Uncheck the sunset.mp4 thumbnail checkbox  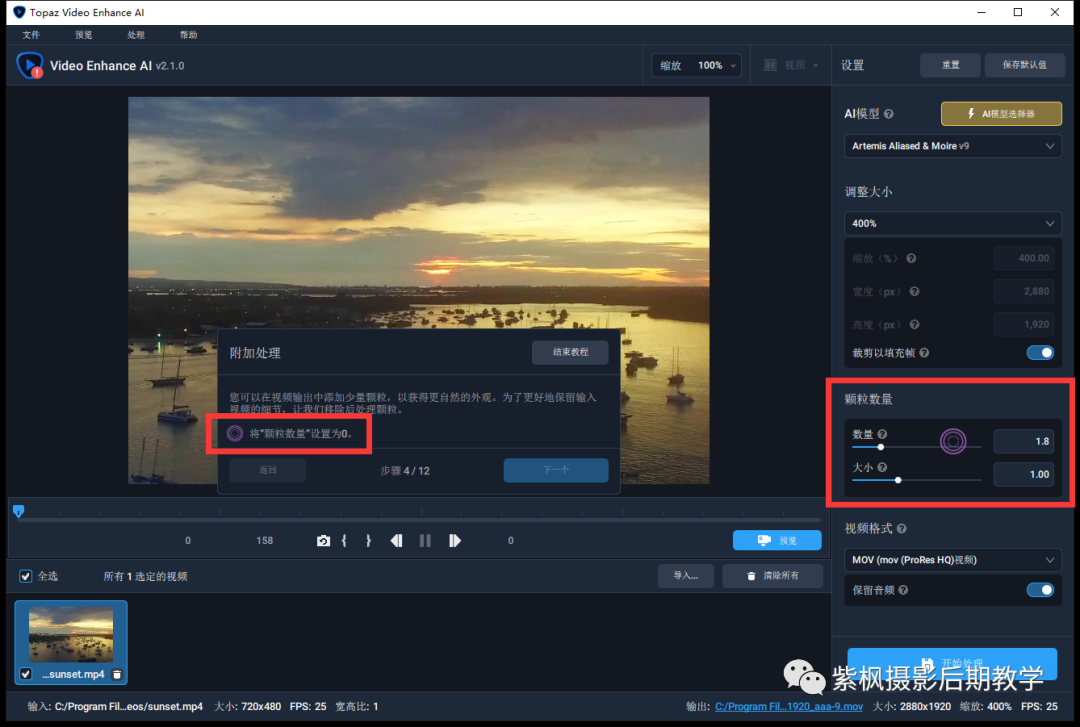[x=25, y=674]
